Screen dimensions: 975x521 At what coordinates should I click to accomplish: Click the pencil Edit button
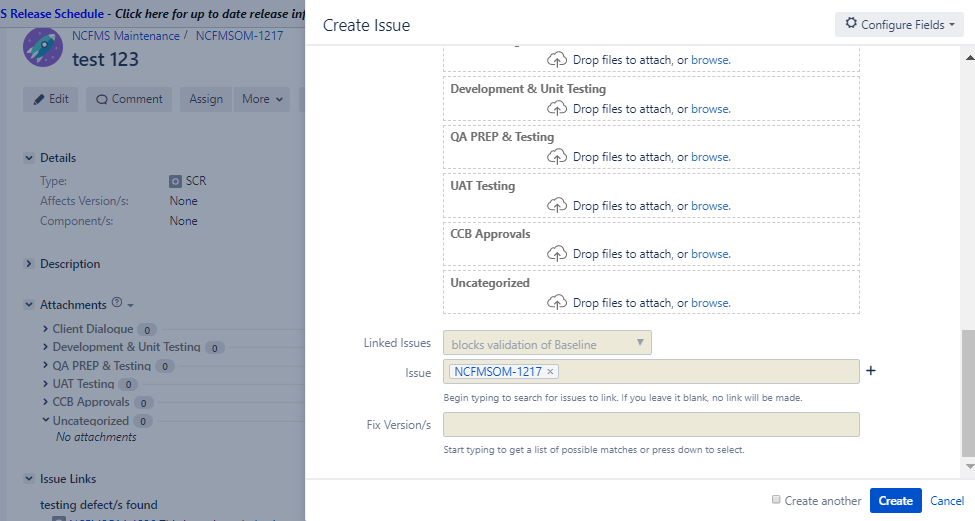click(x=50, y=99)
